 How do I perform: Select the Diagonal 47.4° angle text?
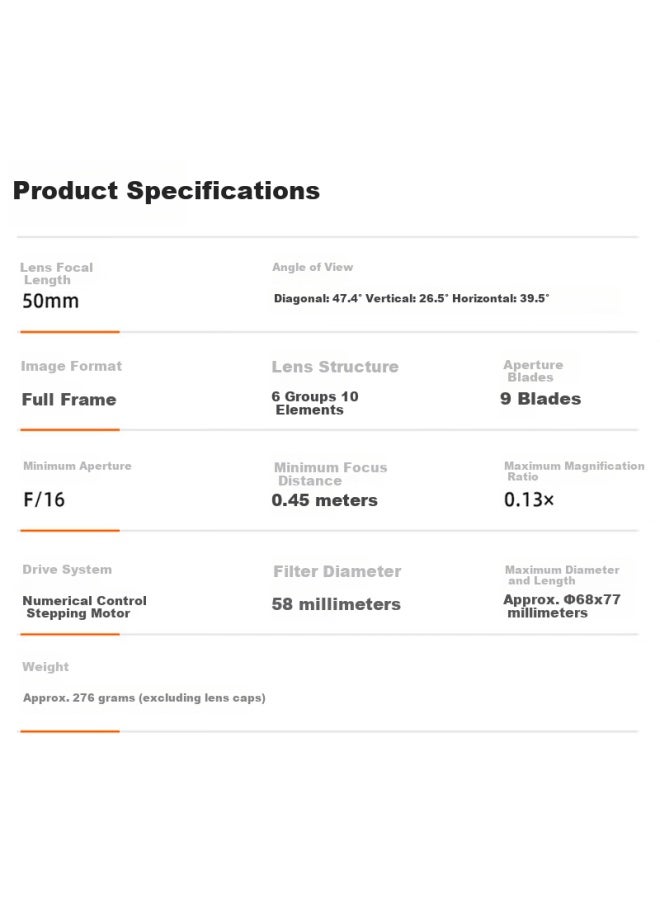(x=318, y=298)
